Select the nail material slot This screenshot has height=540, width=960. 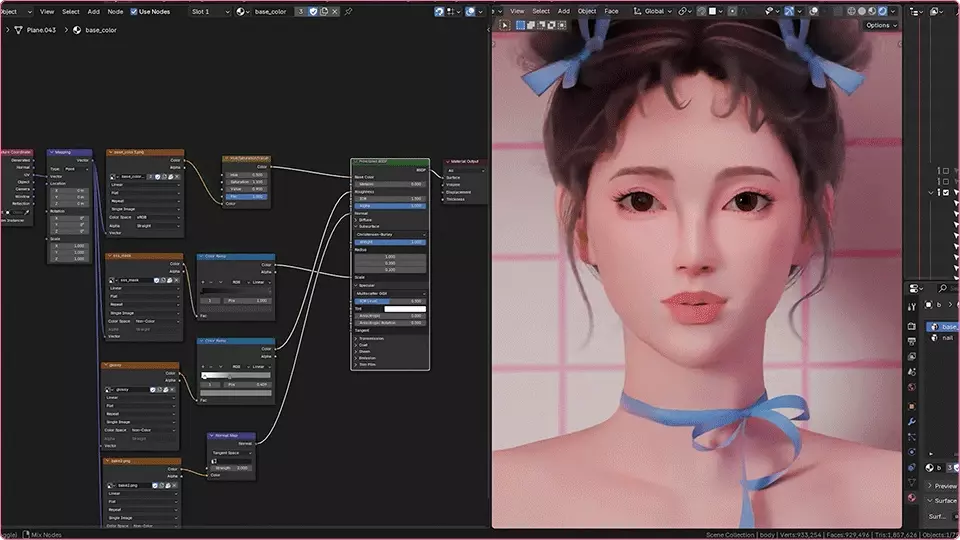[943, 338]
